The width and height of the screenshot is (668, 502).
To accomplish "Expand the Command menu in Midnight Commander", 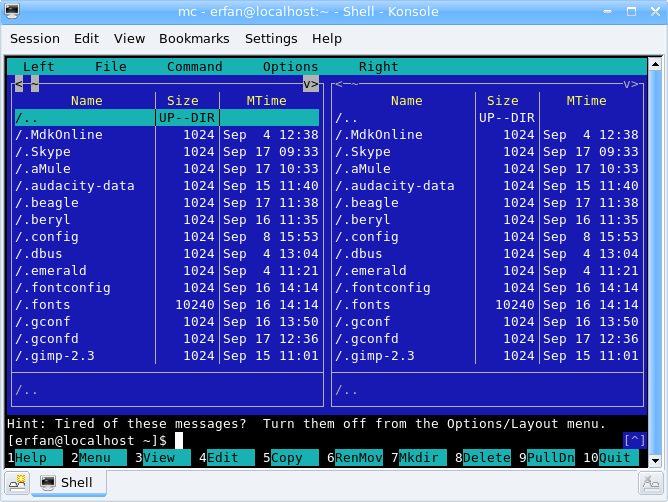I will [194, 67].
